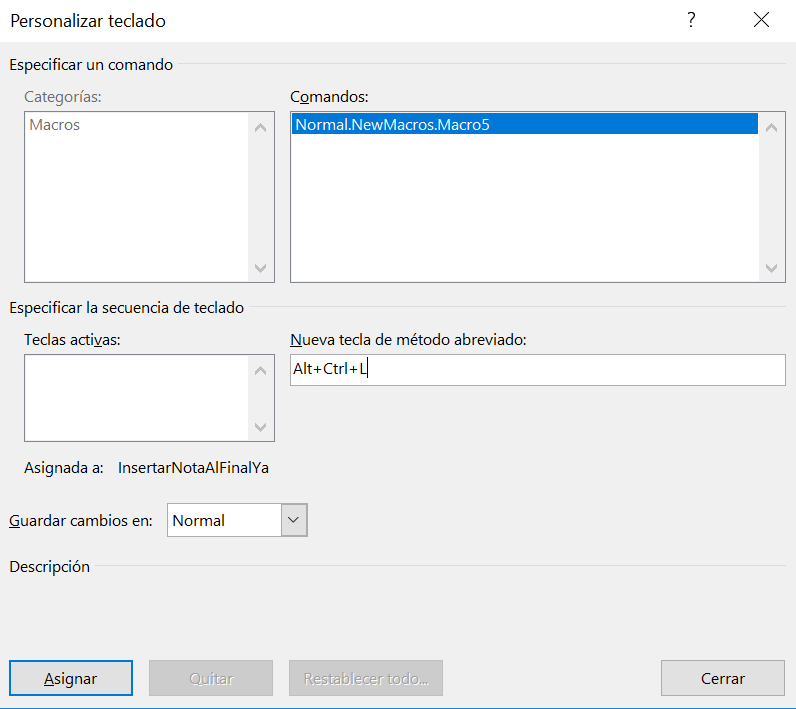Select Macros in Categorías list

55,125
